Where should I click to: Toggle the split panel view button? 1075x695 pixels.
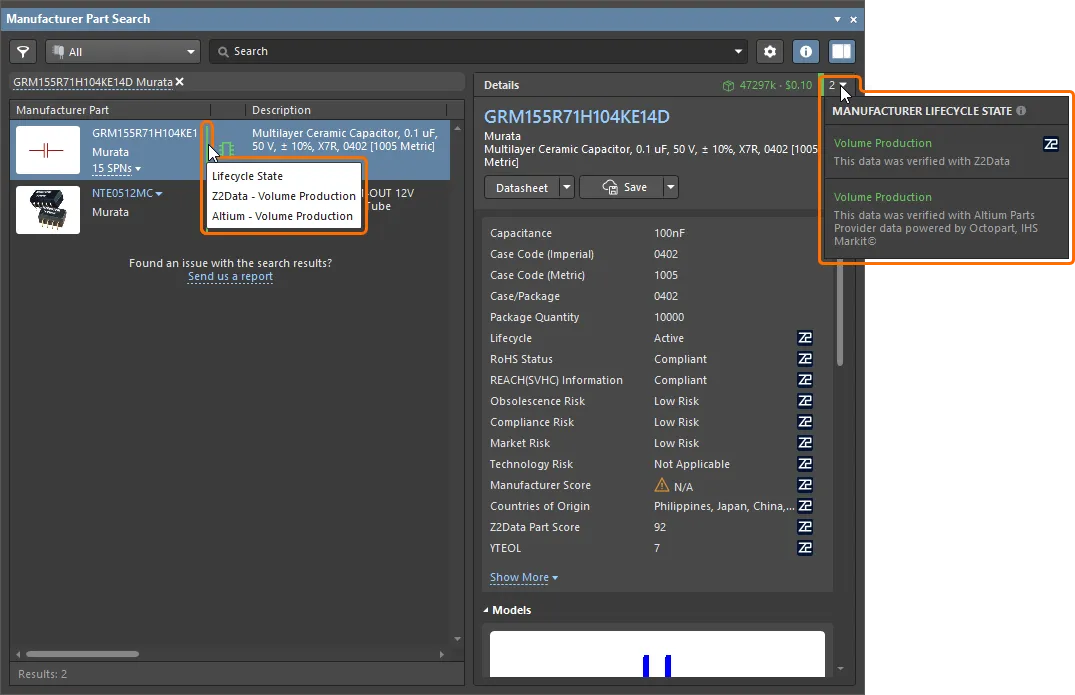(842, 52)
